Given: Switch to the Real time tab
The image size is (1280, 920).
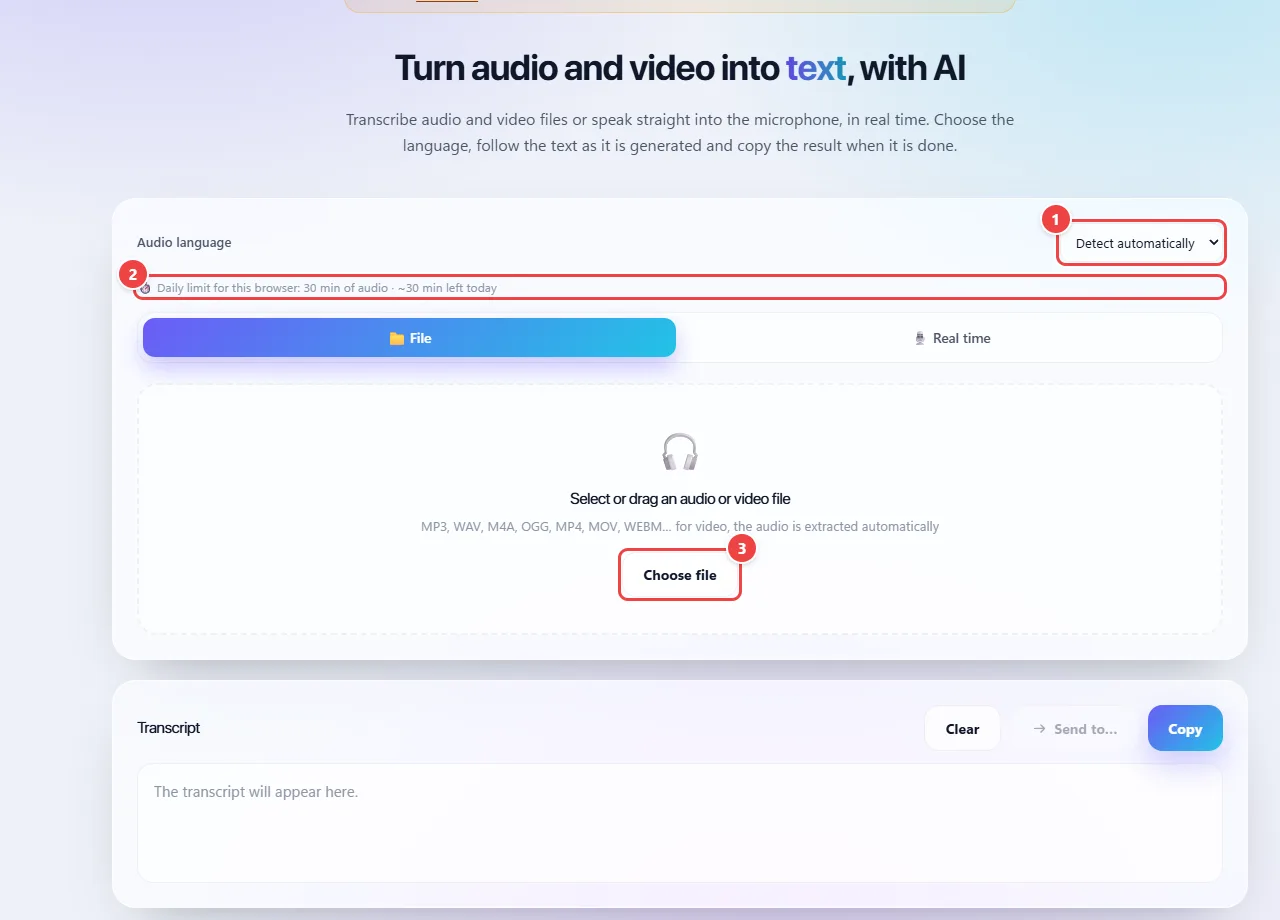Looking at the screenshot, I should (951, 338).
